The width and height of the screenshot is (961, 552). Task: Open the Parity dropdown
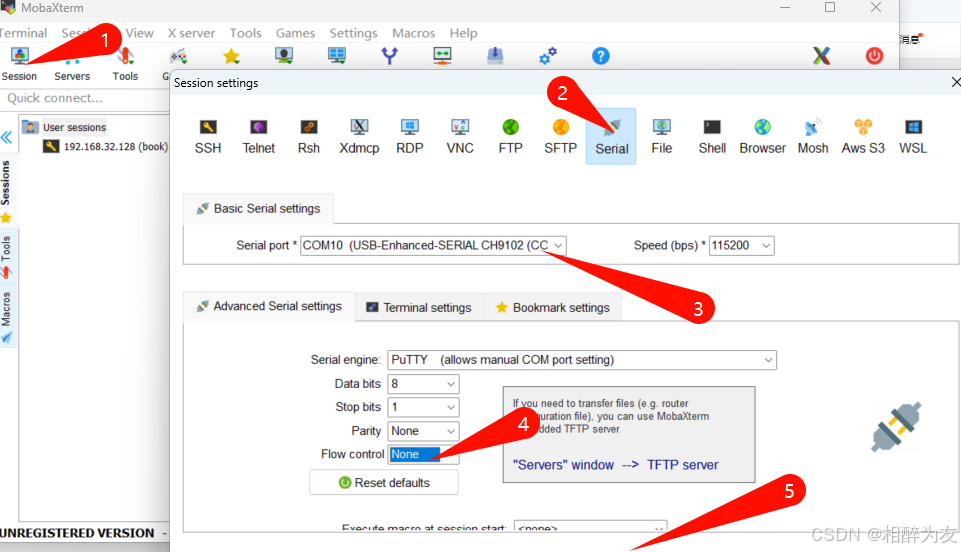tap(424, 431)
